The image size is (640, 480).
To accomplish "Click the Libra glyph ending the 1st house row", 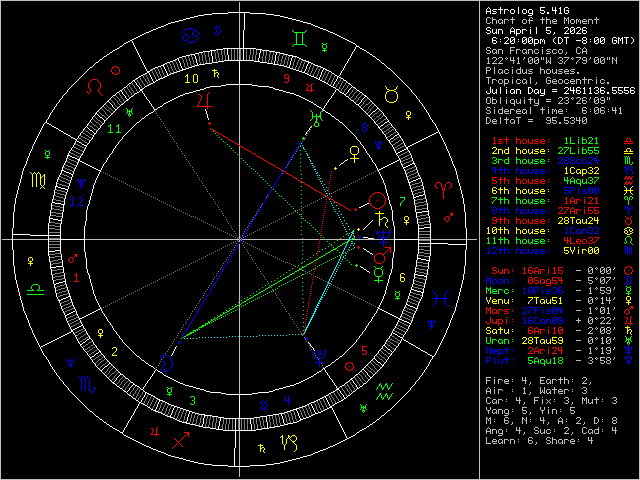I will pyautogui.click(x=629, y=141).
